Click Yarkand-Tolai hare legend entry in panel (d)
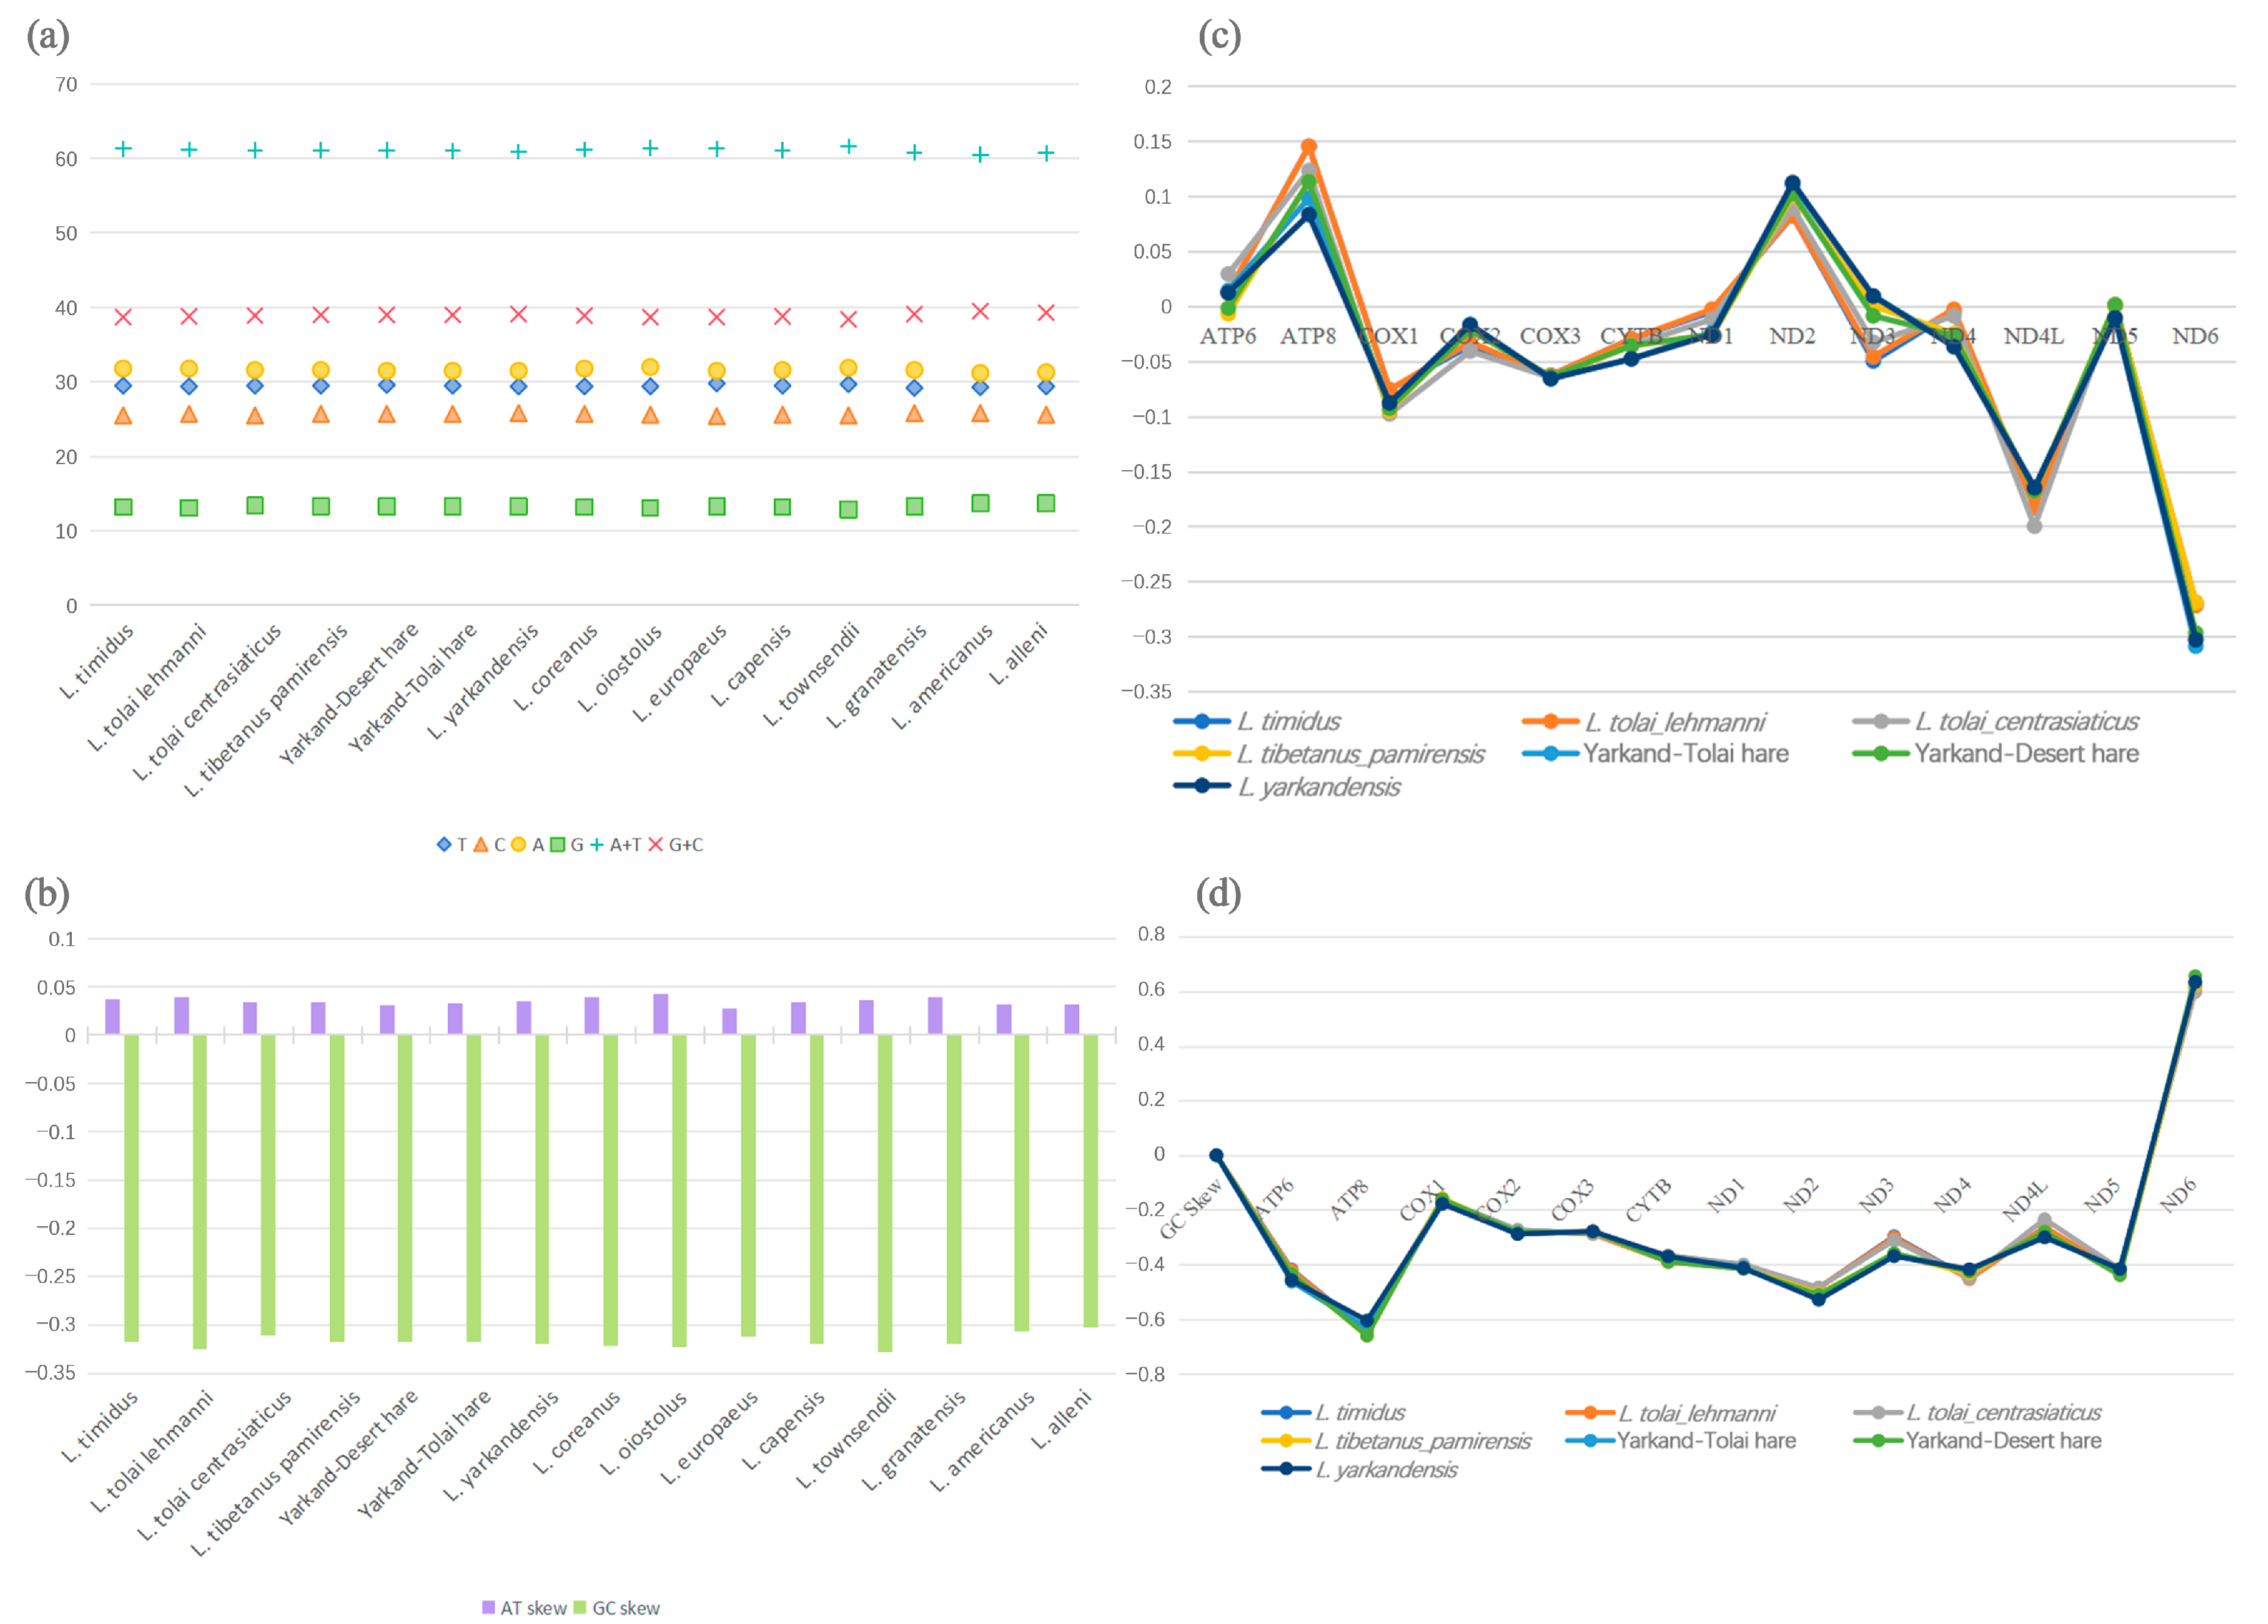 (x=1681, y=1441)
